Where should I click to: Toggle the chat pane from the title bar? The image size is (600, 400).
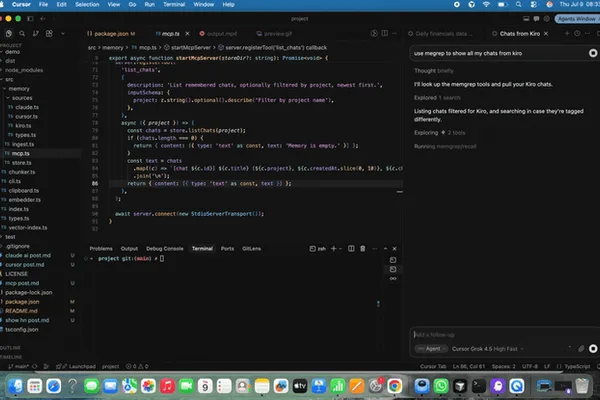coord(536,18)
